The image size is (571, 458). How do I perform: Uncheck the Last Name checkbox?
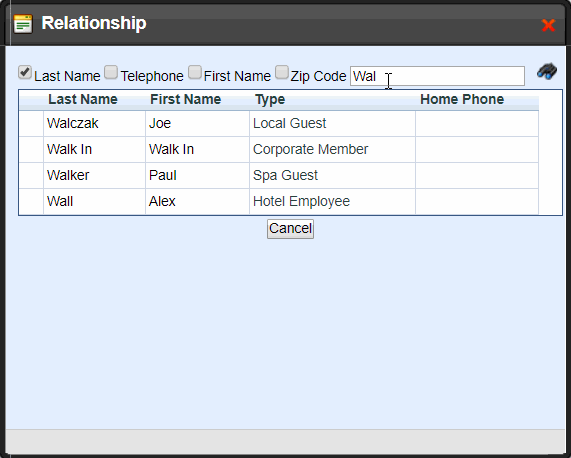pyautogui.click(x=25, y=72)
